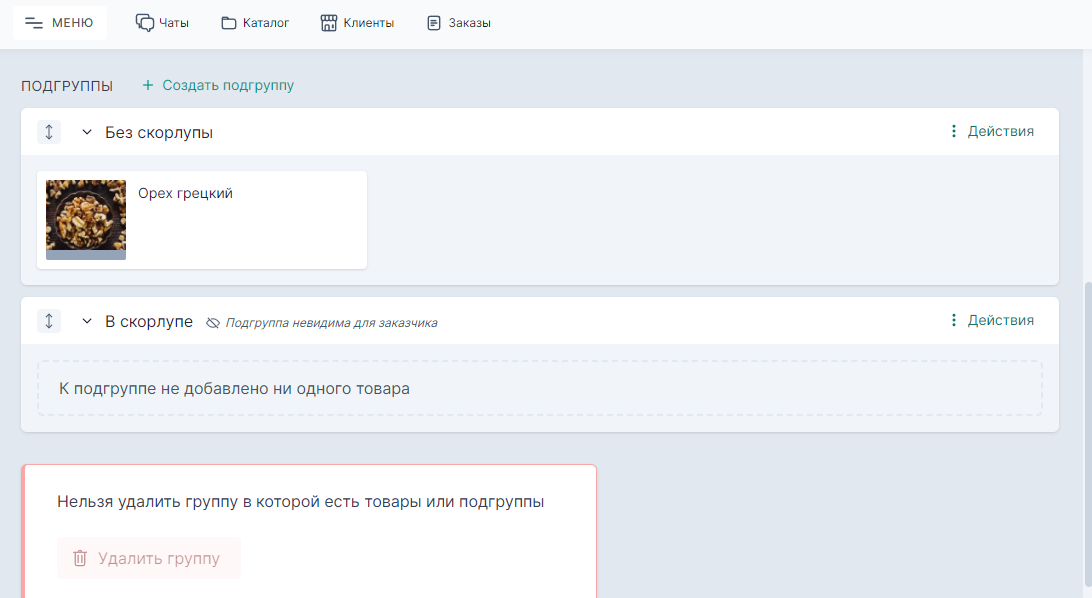Open Действия menu for В скорлупе
1092x598 pixels.
tap(991, 321)
